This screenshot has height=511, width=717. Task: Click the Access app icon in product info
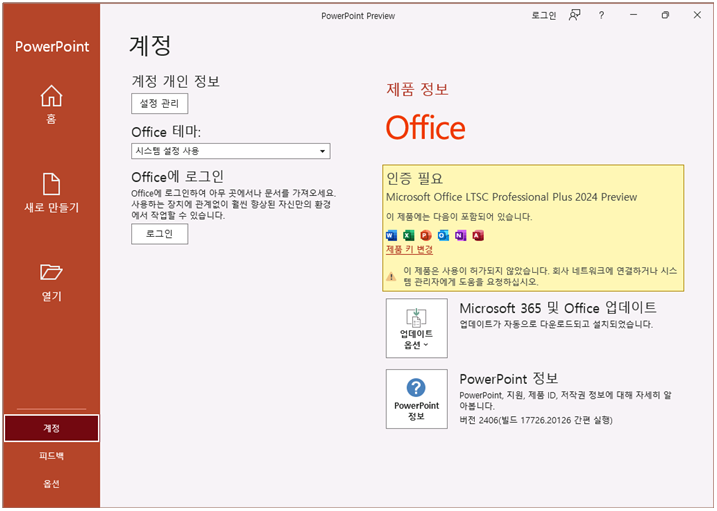coord(478,235)
